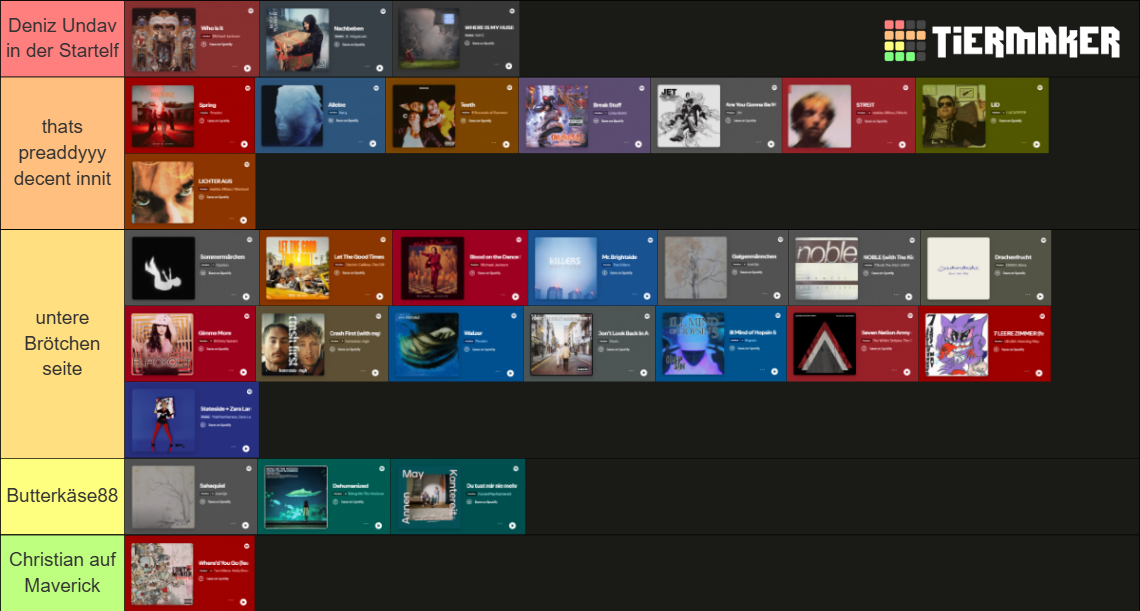Viewport: 1140px width, 611px height.
Task: Play the Alleine track
Action: click(x=373, y=144)
